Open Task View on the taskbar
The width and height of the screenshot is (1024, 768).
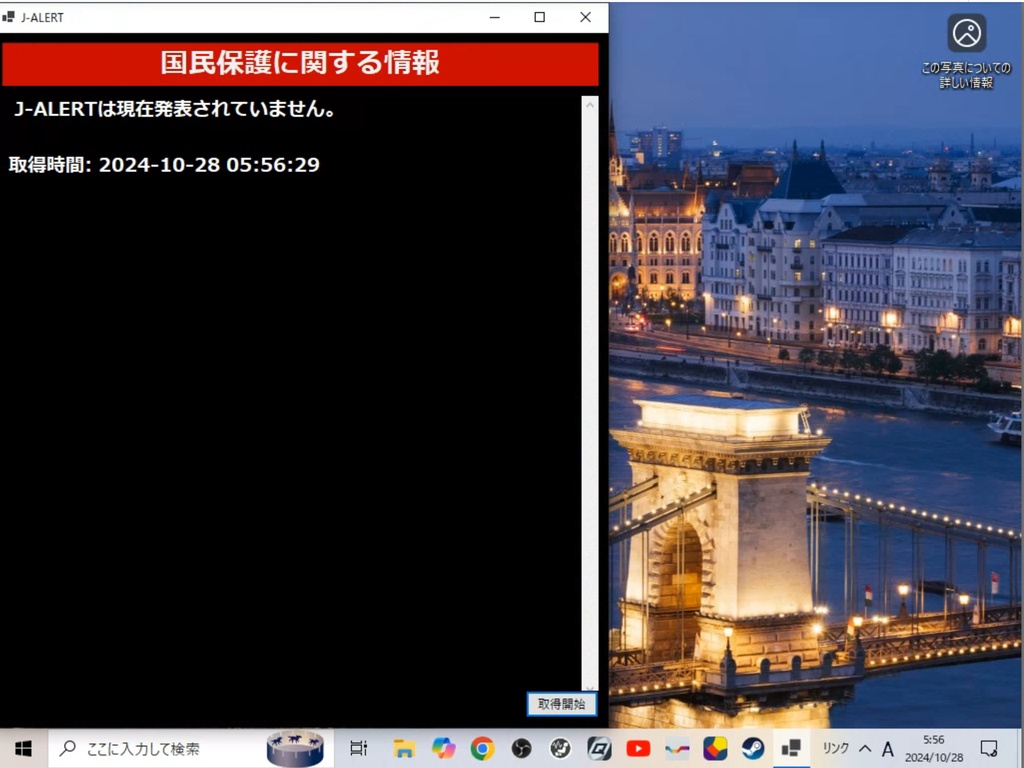(359, 748)
